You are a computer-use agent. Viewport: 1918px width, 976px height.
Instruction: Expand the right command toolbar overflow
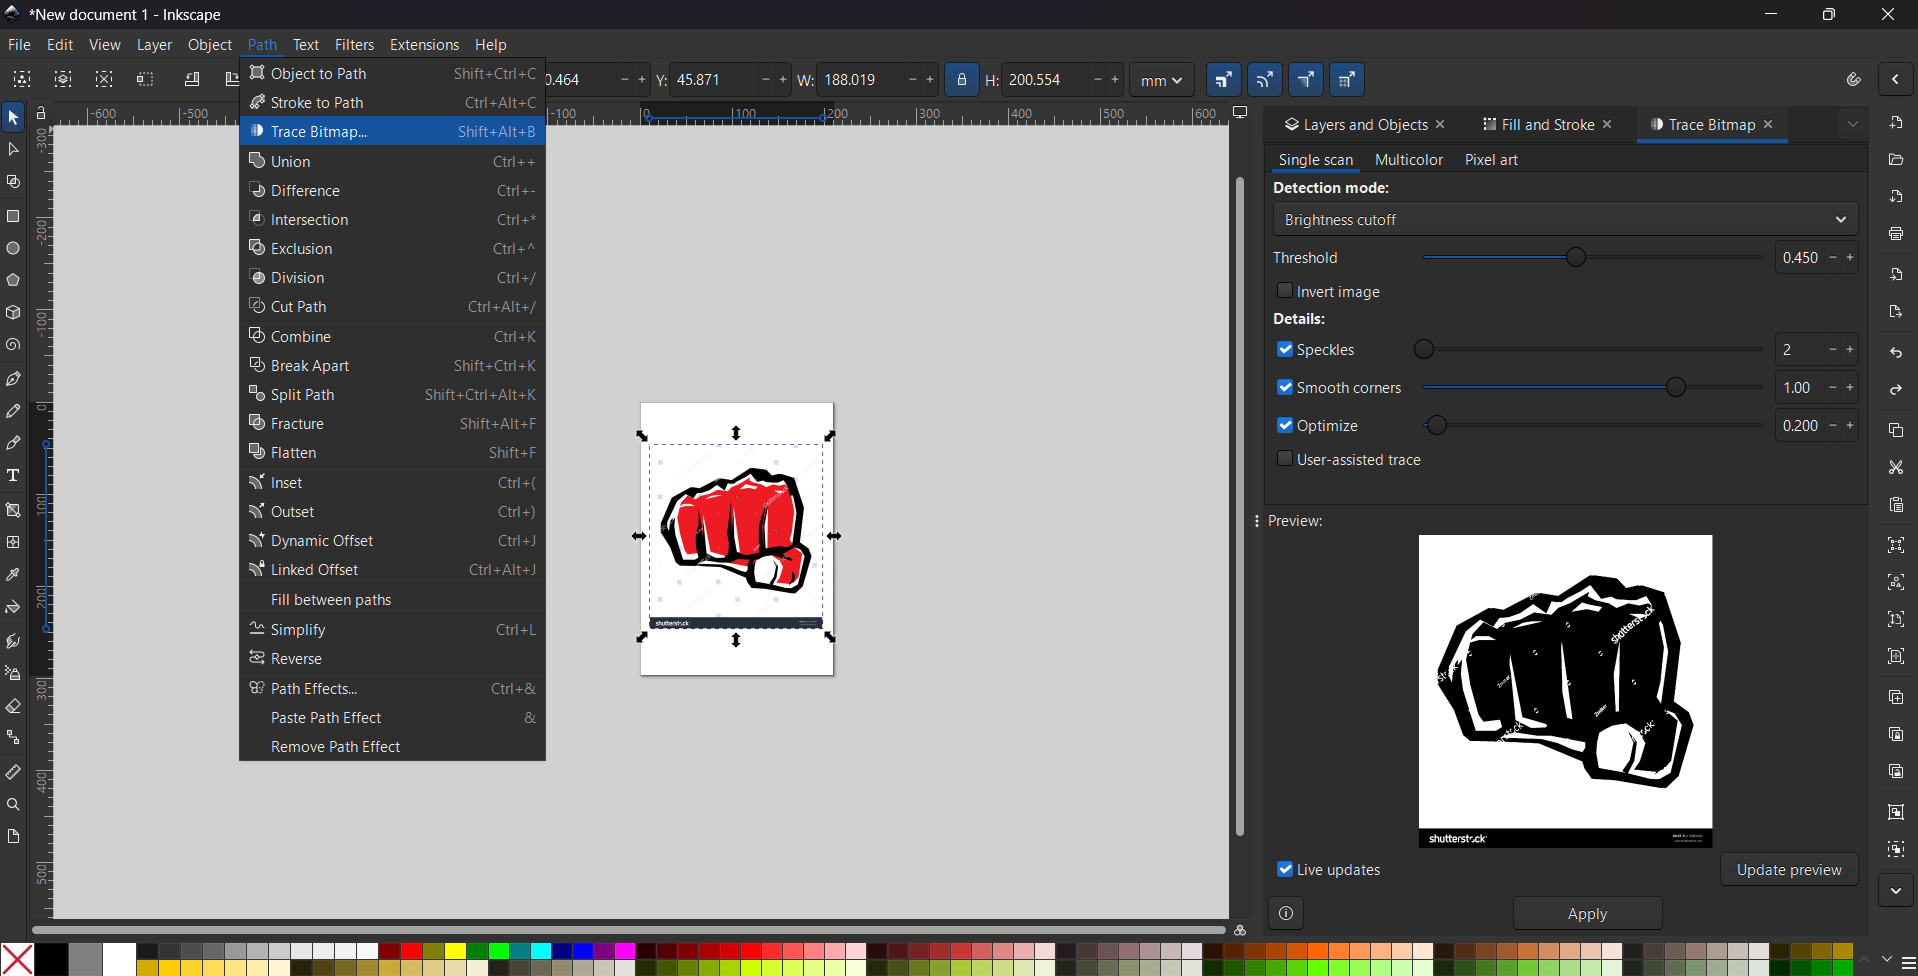(x=1896, y=890)
